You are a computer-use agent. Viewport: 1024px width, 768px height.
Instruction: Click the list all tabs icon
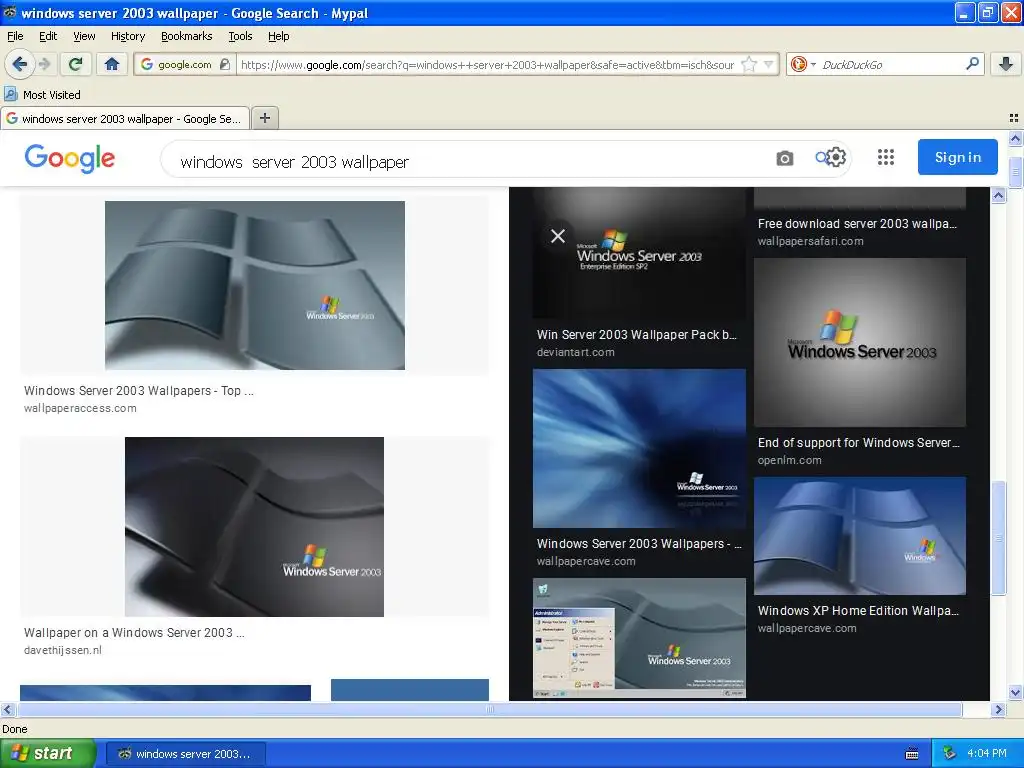1014,118
